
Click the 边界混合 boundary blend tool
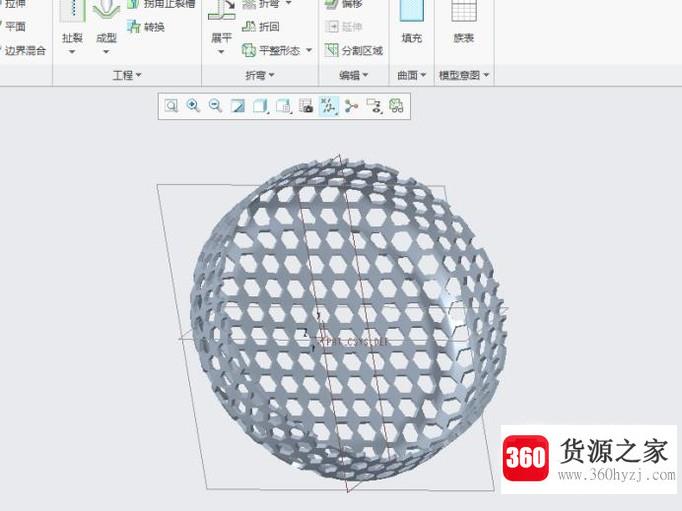(23, 50)
